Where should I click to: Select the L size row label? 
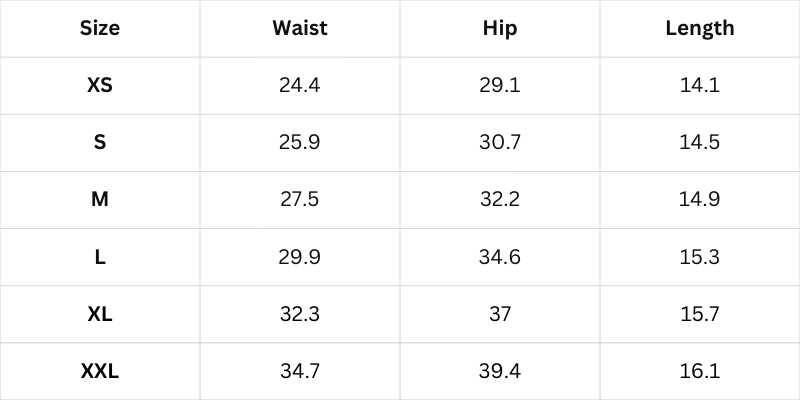coord(100,257)
